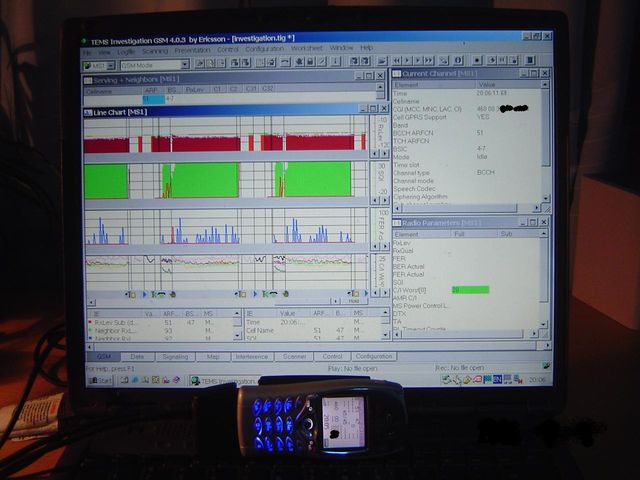Select the GSM worksheet tab
Viewport: 640px width, 480px height.
(x=104, y=357)
